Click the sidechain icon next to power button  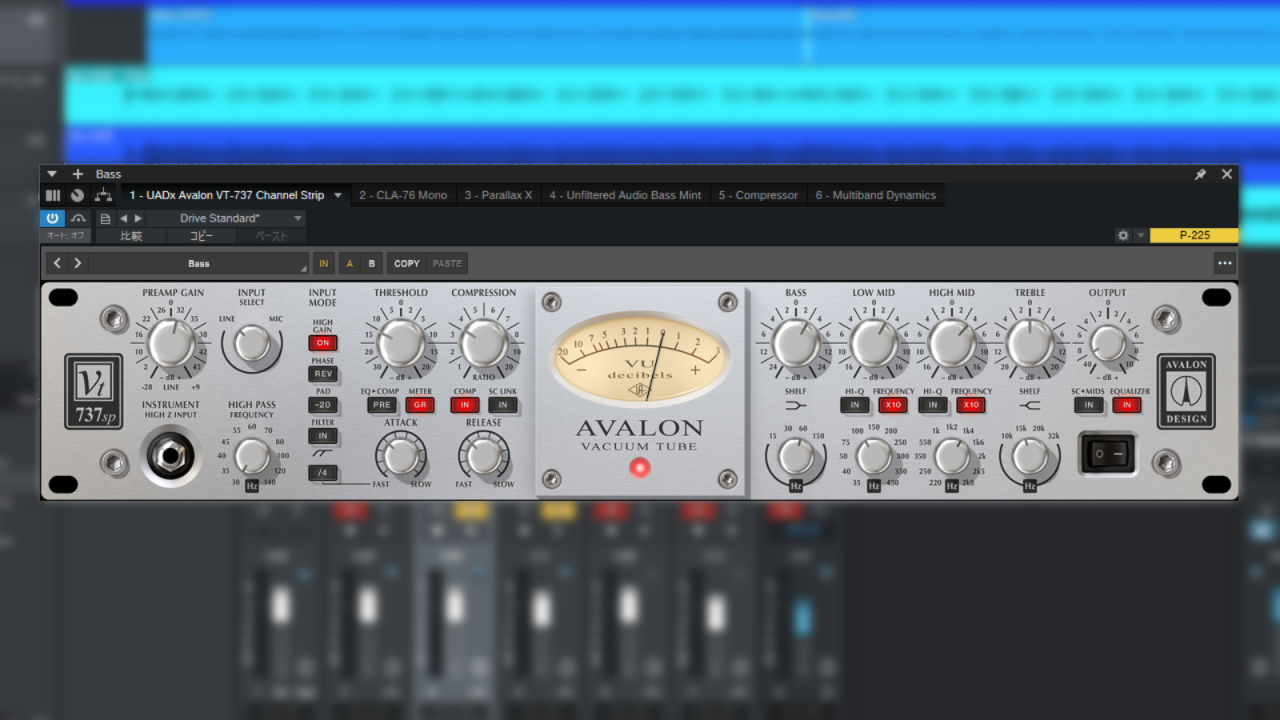[78, 218]
